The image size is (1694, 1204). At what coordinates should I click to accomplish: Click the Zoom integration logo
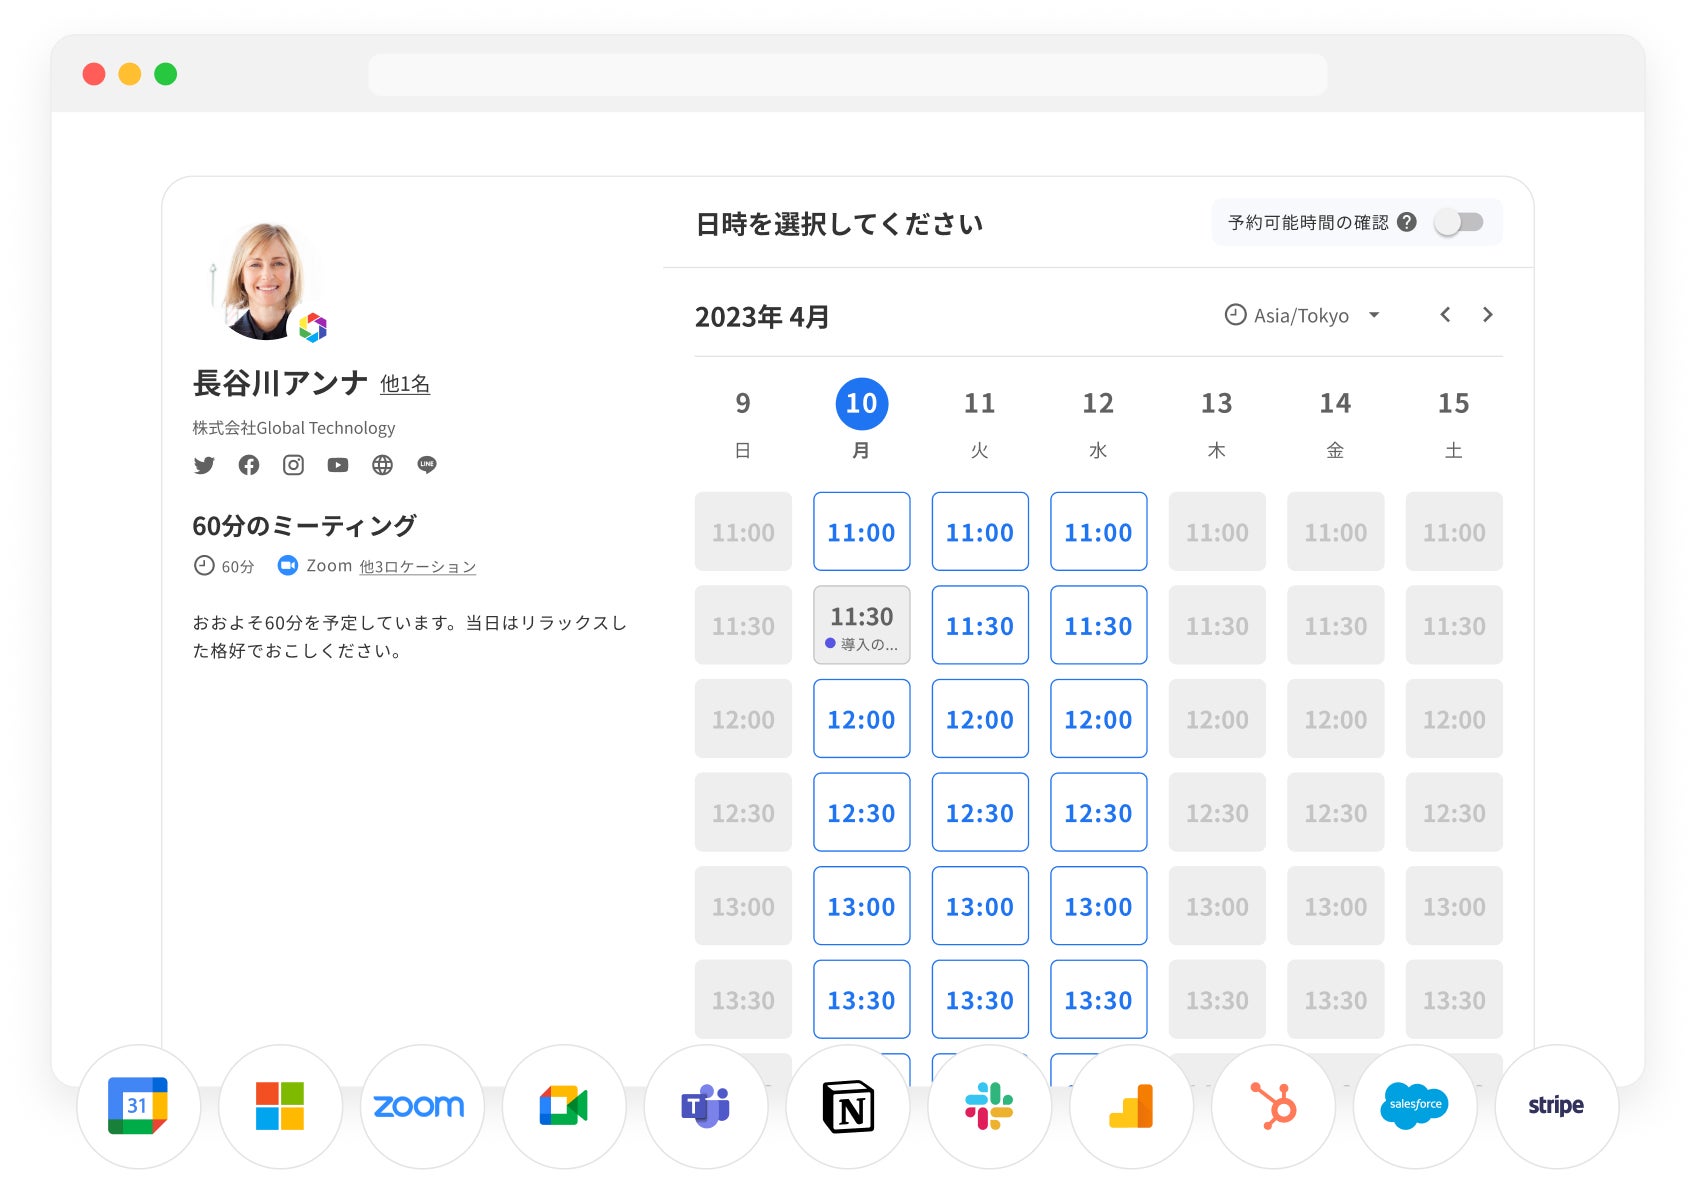422,1106
